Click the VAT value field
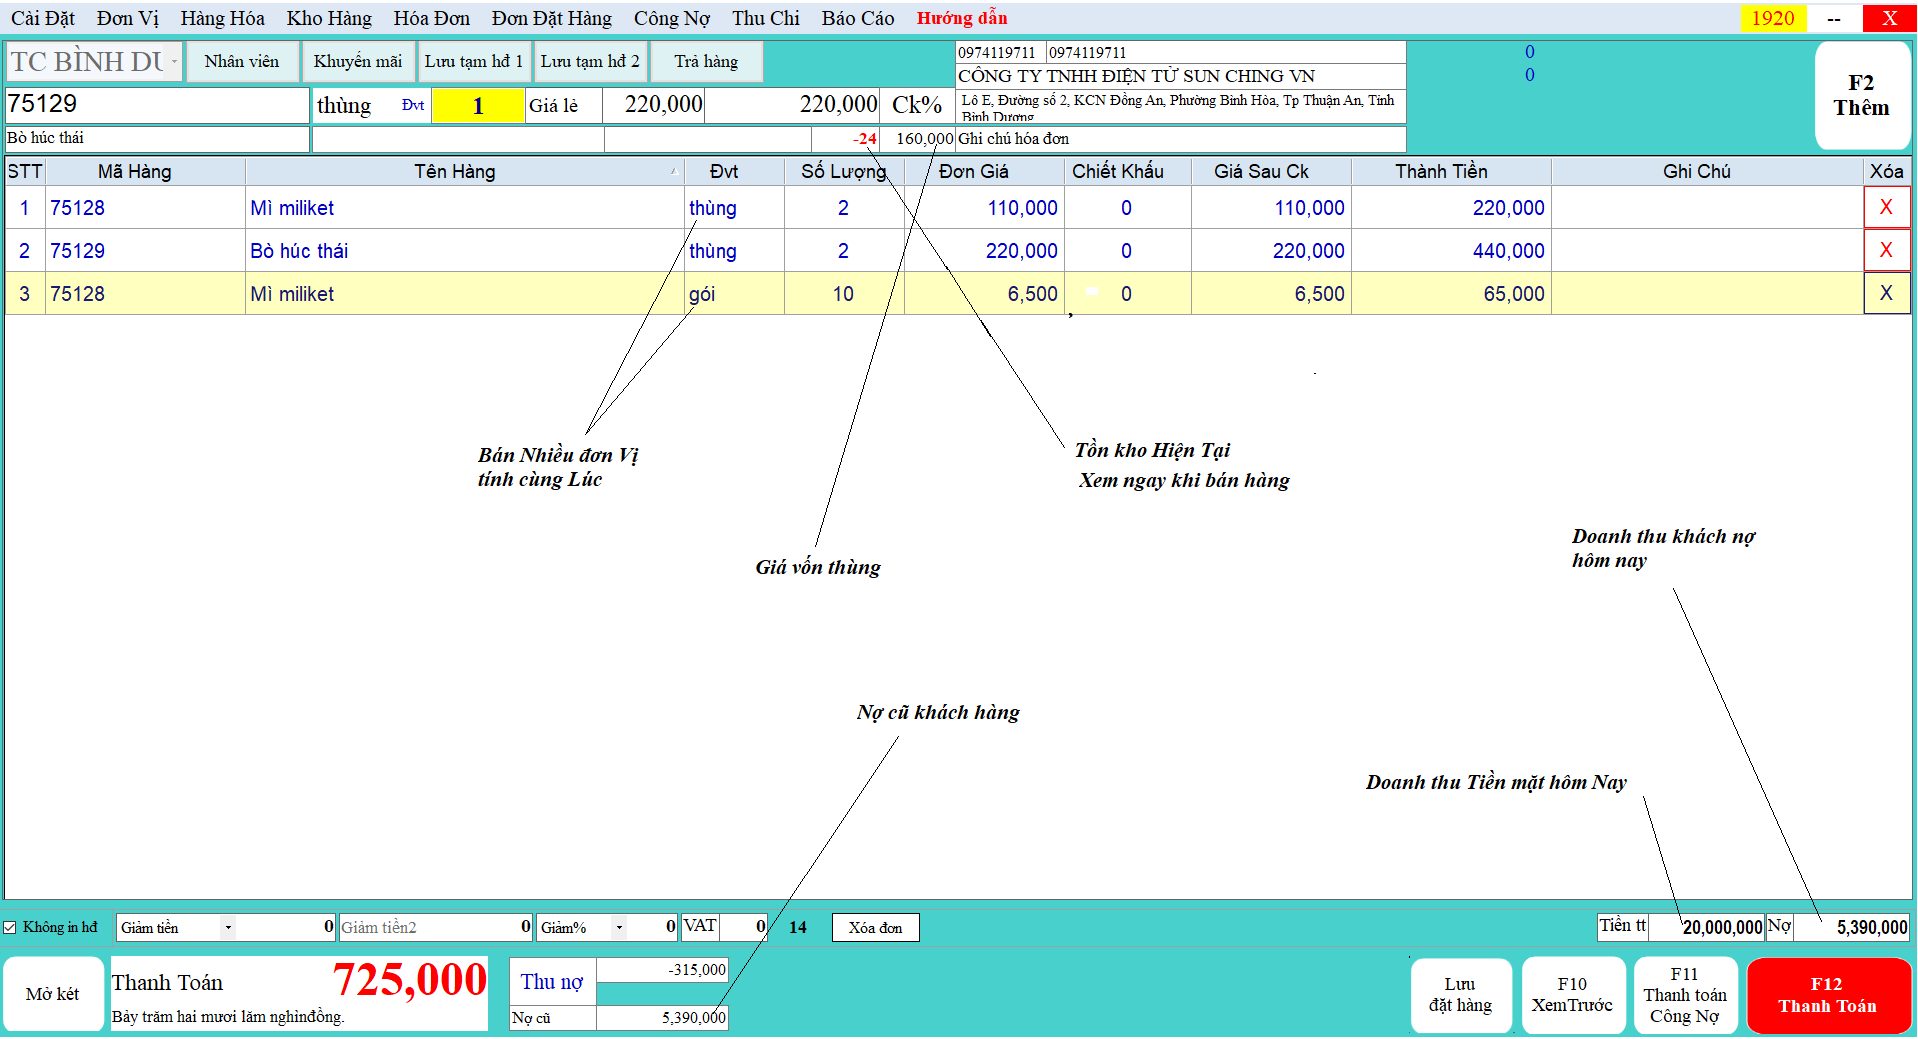The width and height of the screenshot is (1918, 1039). [x=743, y=927]
